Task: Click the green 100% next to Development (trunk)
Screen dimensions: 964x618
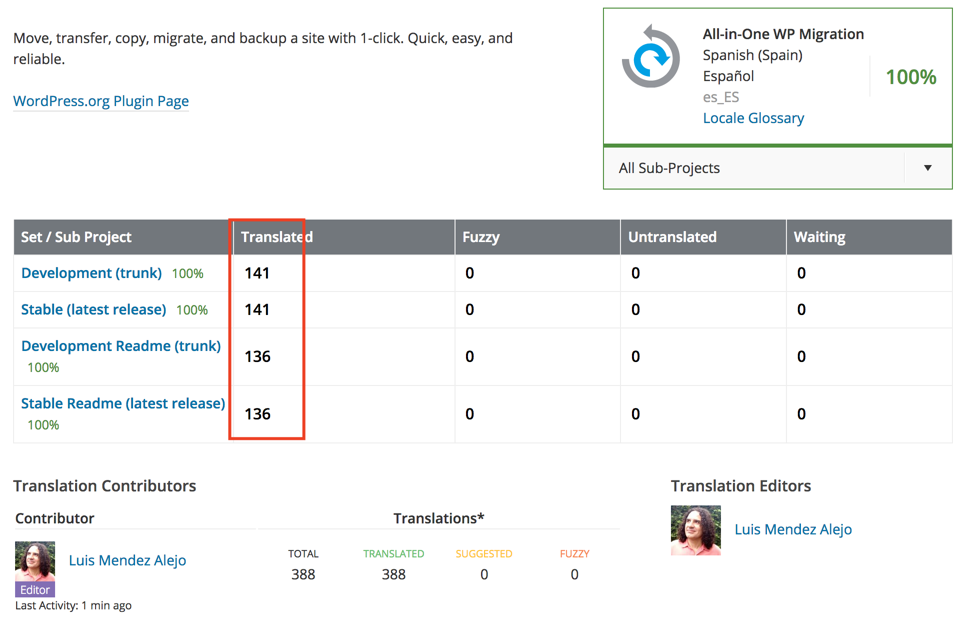Action: (188, 274)
